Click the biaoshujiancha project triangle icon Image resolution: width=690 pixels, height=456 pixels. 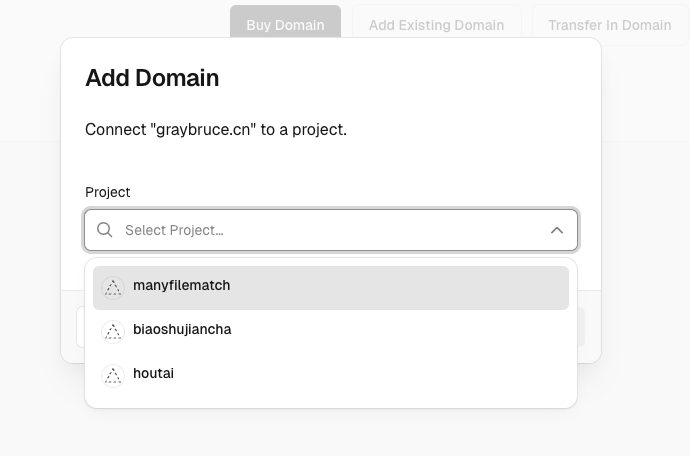[x=113, y=331]
